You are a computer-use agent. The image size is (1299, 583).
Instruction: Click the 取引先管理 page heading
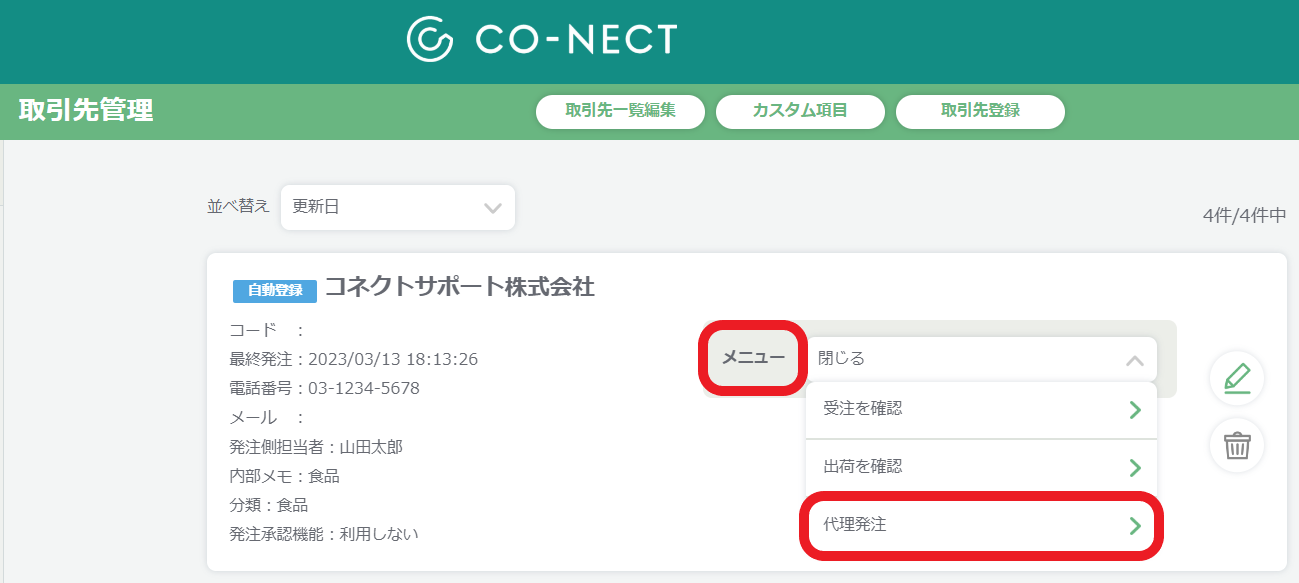tap(86, 111)
